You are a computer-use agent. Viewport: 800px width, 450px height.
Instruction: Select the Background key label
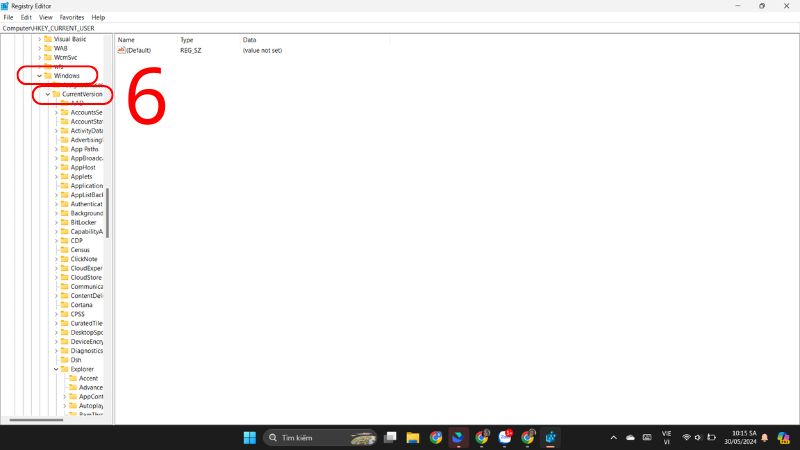[87, 213]
